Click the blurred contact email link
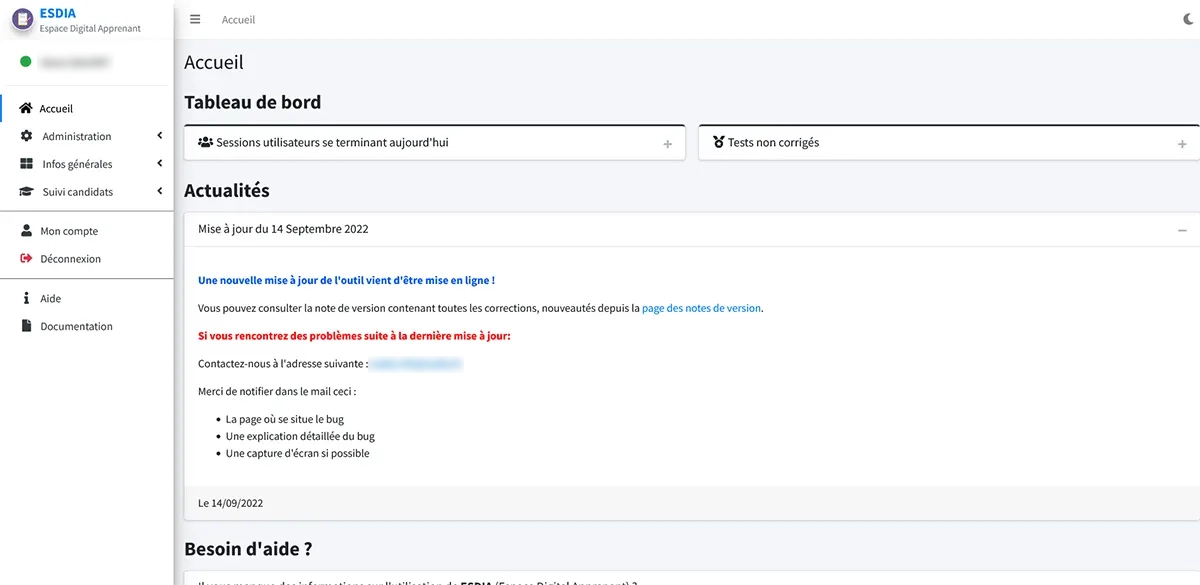 [x=416, y=364]
